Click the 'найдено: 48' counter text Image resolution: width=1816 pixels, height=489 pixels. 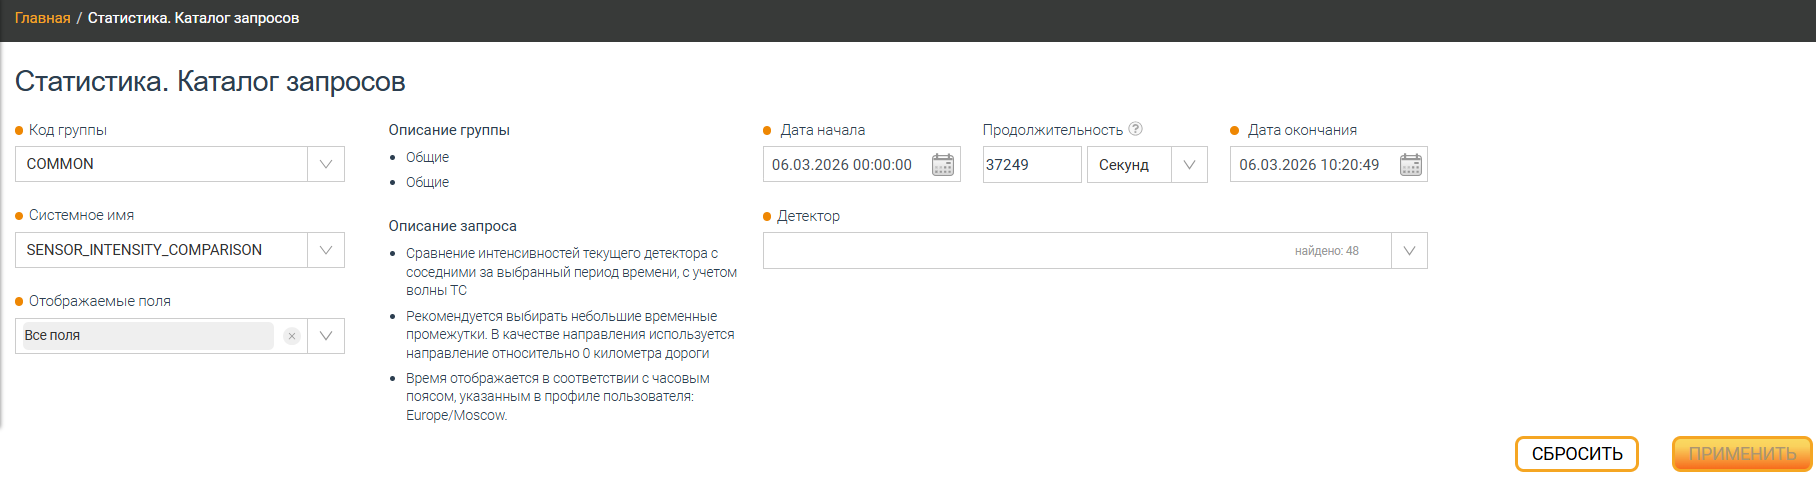click(x=1326, y=251)
